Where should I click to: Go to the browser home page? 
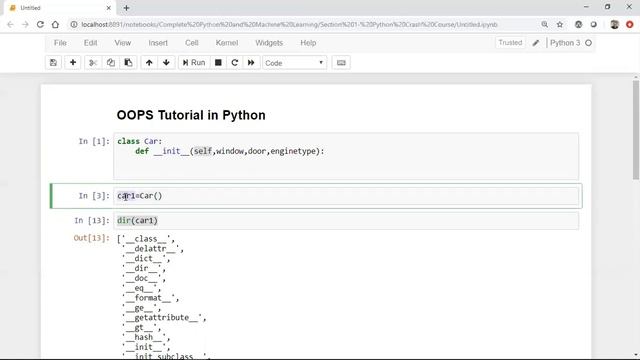[55, 24]
